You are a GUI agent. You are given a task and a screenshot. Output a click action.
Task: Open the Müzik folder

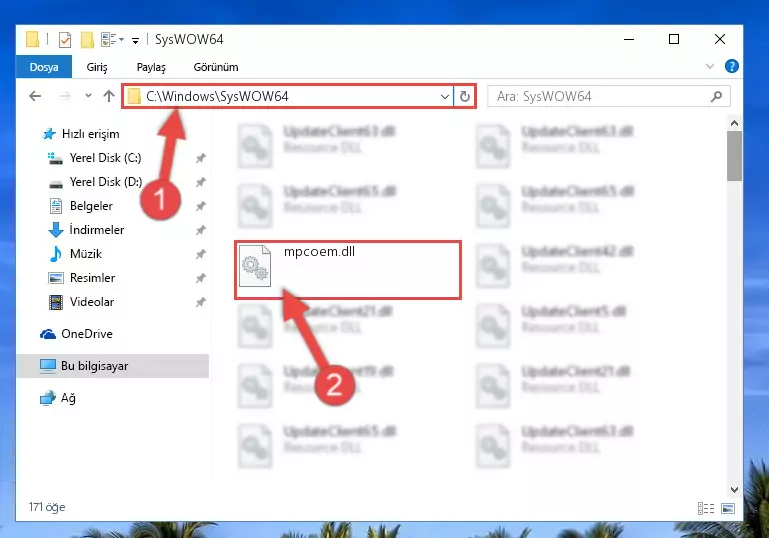pos(86,254)
